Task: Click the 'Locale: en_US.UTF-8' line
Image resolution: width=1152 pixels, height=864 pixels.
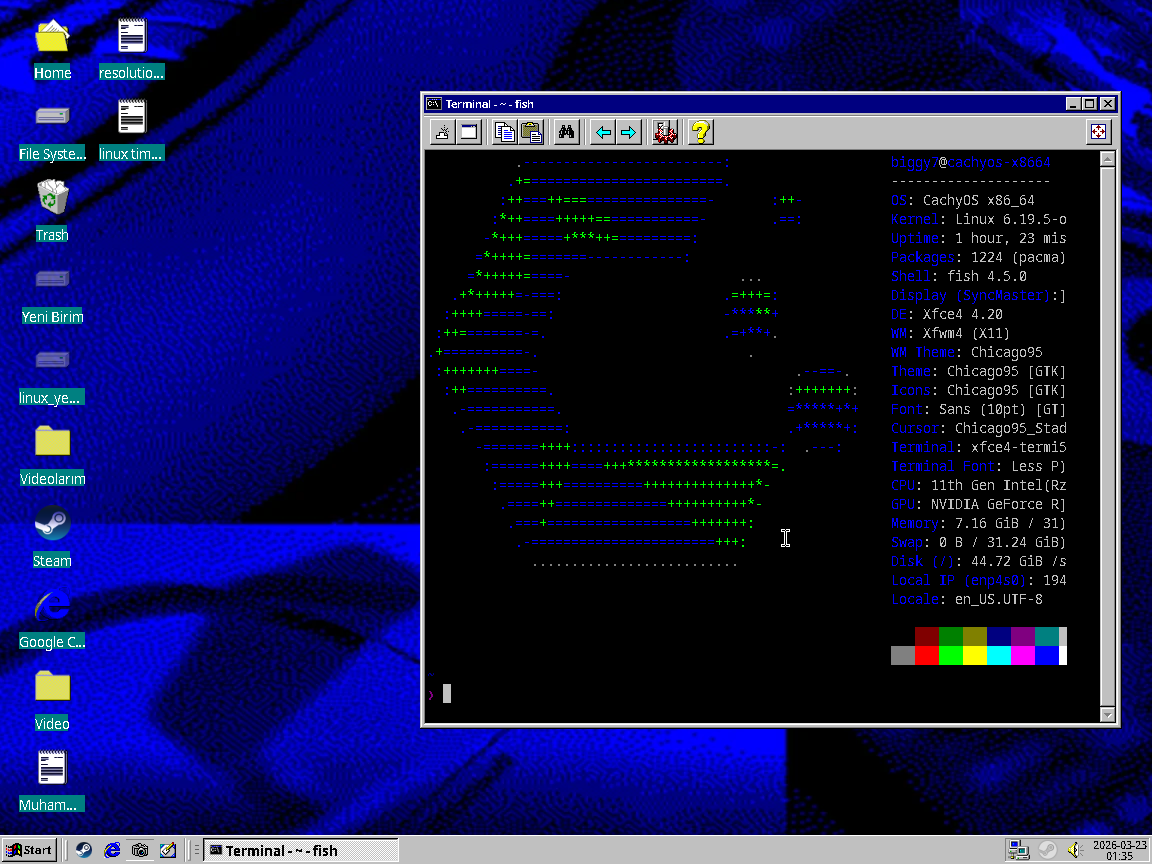Action: pyautogui.click(x=967, y=600)
